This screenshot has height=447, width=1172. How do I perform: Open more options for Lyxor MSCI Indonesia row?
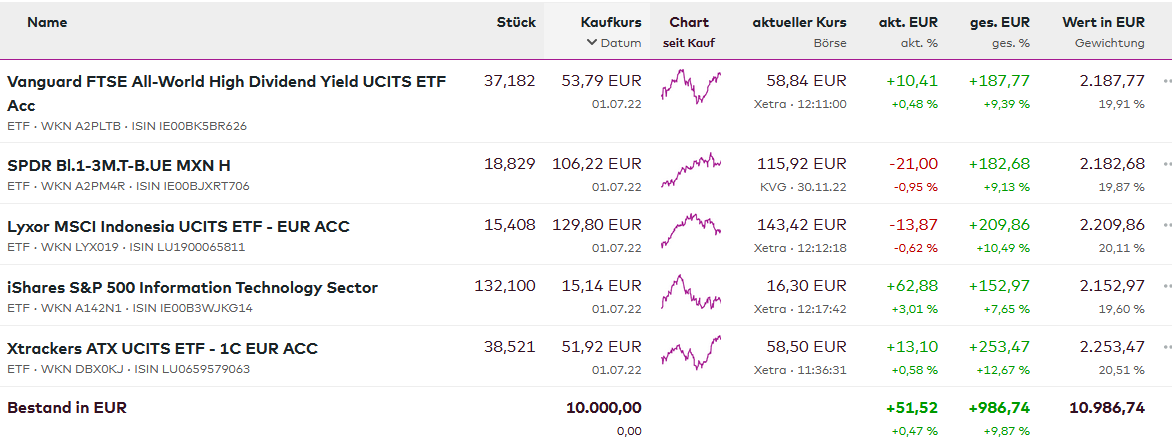[x=1166, y=226]
